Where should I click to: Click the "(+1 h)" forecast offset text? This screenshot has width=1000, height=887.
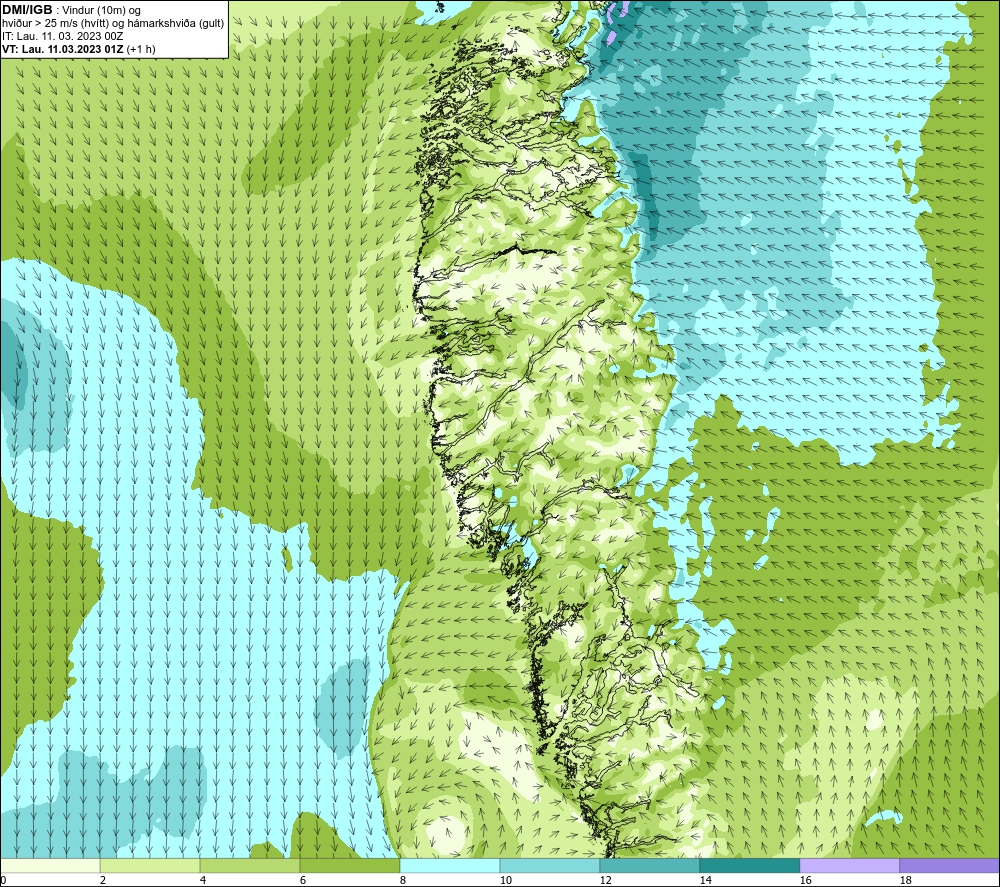(x=141, y=49)
